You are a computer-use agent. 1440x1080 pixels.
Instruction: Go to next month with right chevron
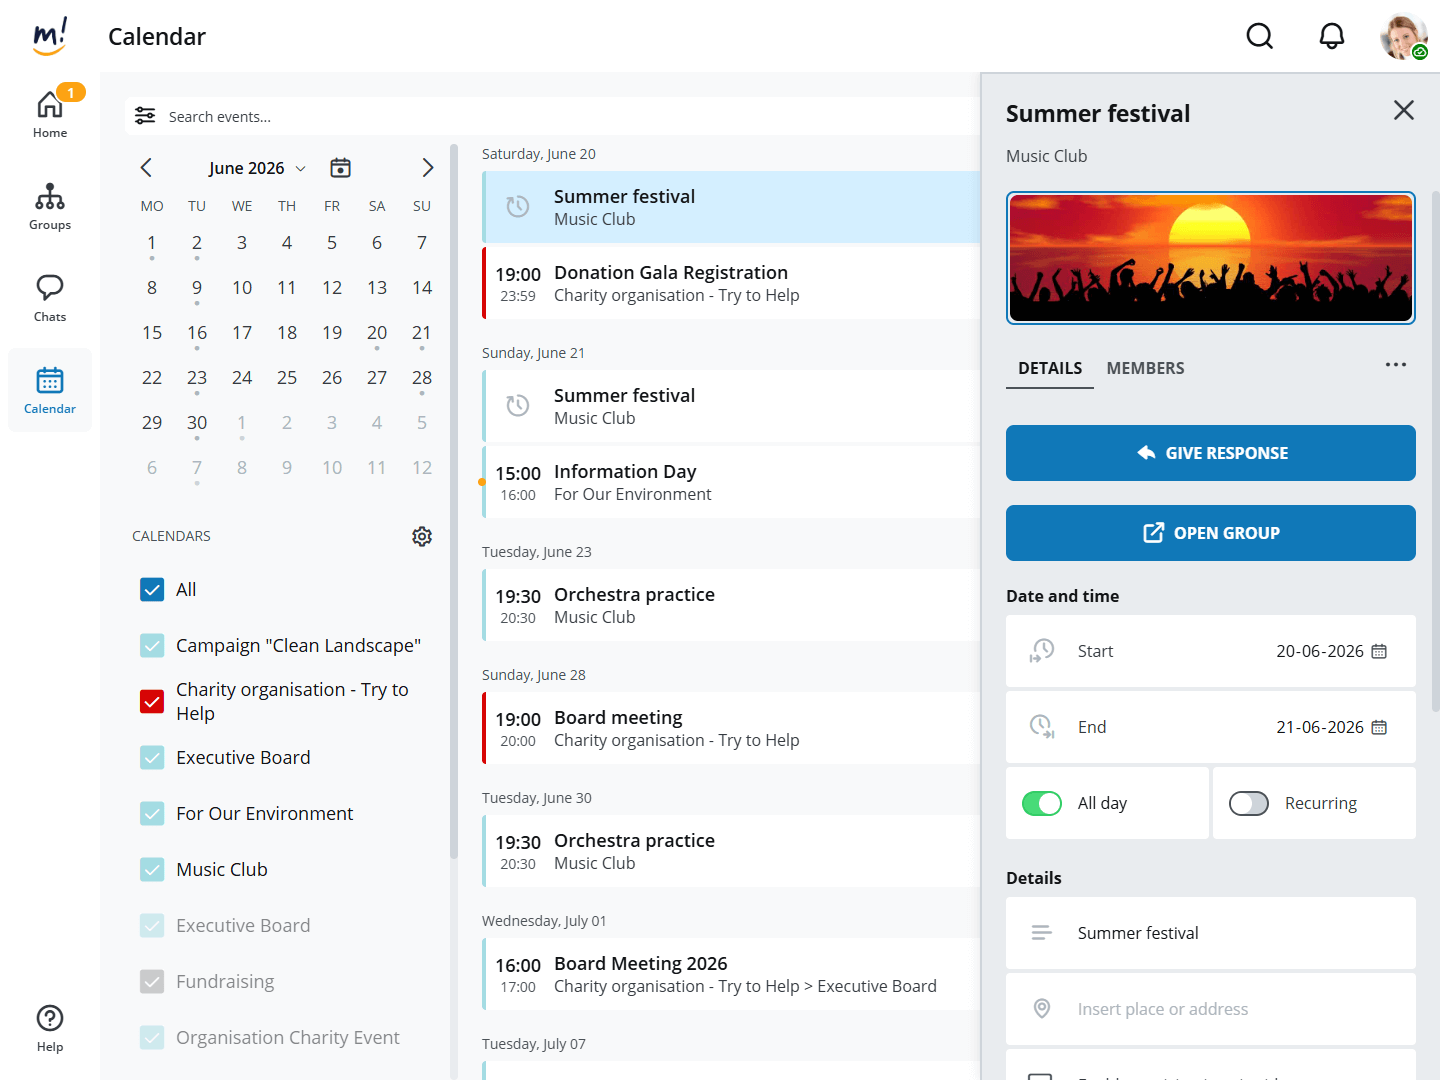pos(427,168)
